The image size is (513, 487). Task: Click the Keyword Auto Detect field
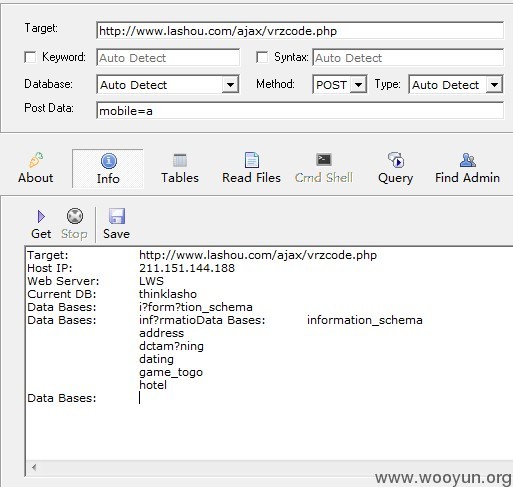pyautogui.click(x=168, y=58)
